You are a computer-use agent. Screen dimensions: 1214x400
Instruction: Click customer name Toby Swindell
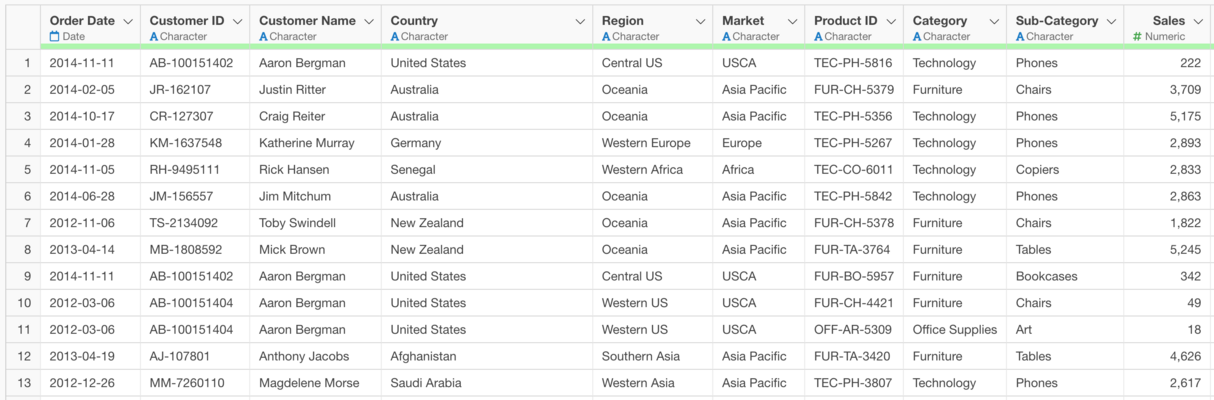298,223
